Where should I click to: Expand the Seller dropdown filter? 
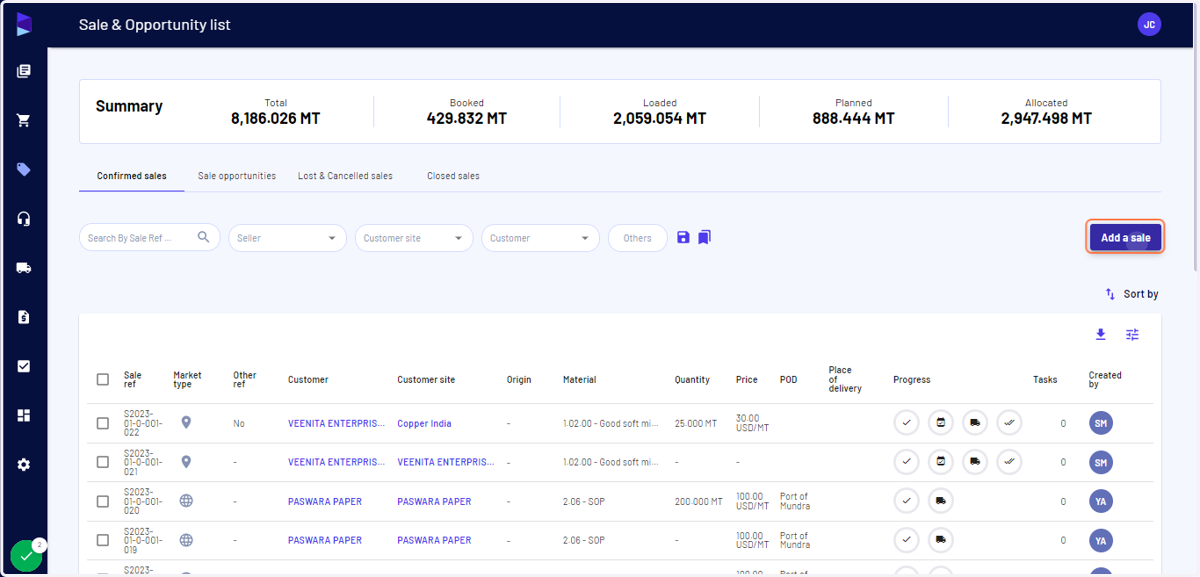coord(287,238)
